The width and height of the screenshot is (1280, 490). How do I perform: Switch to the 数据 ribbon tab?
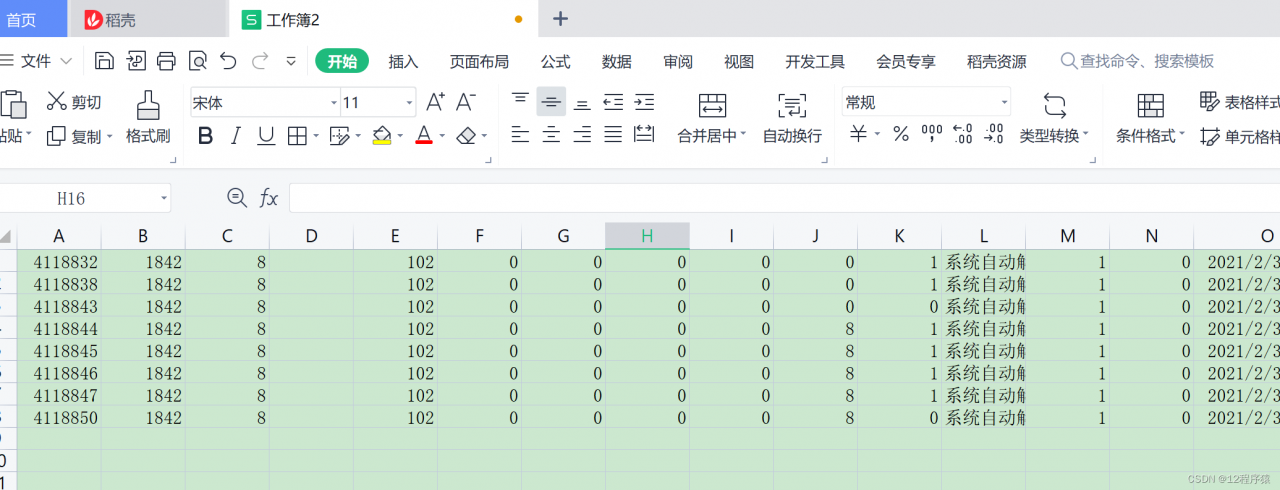616,61
